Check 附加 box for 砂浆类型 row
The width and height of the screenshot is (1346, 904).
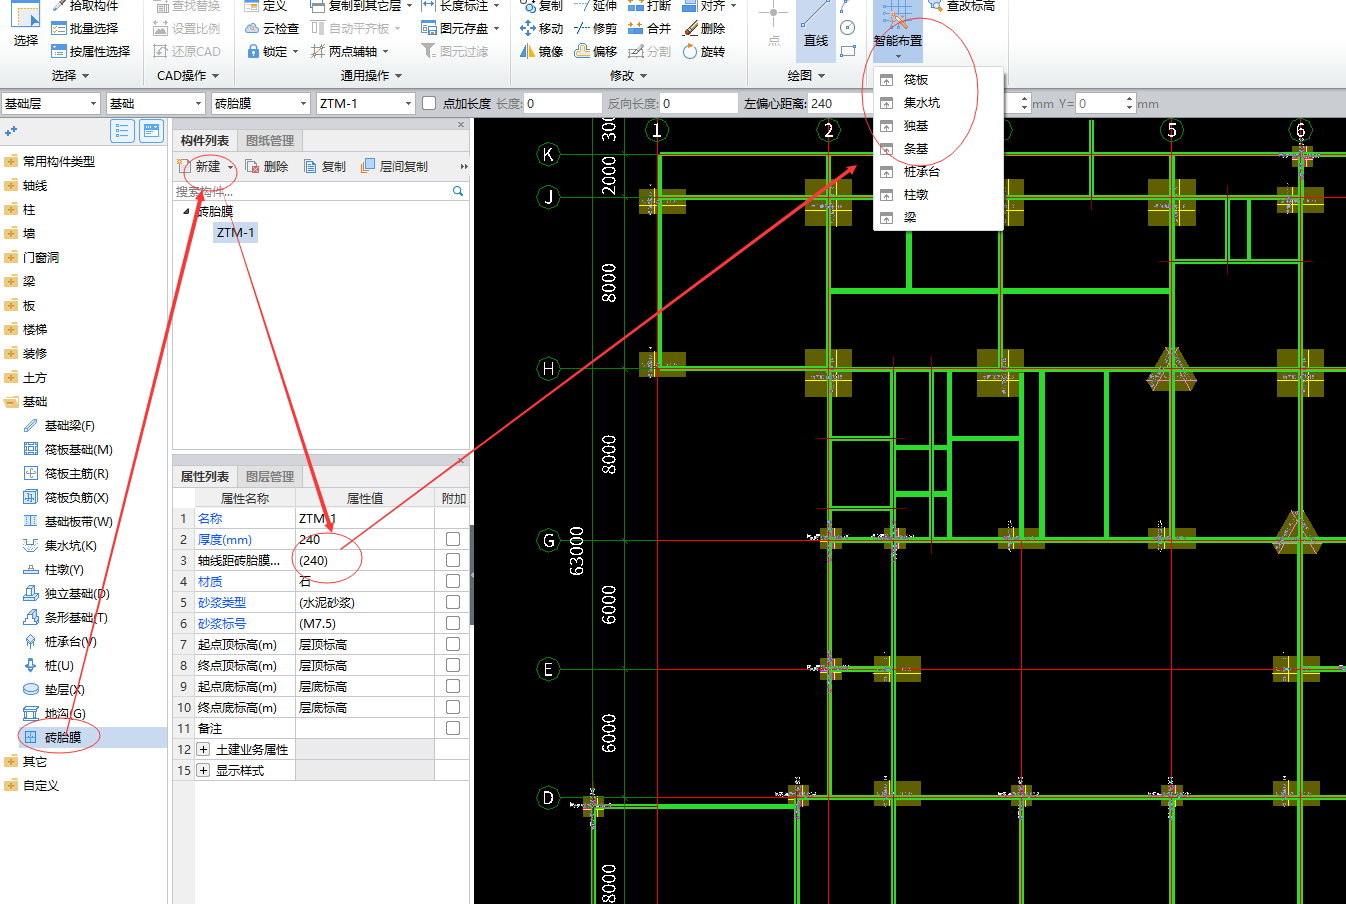pos(453,602)
